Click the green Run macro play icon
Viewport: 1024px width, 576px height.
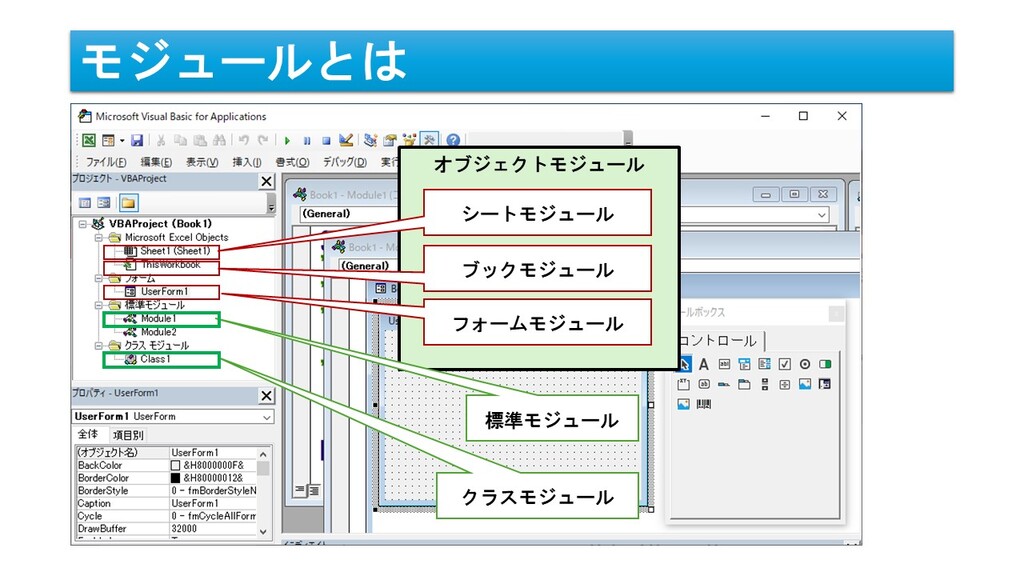pyautogui.click(x=287, y=140)
